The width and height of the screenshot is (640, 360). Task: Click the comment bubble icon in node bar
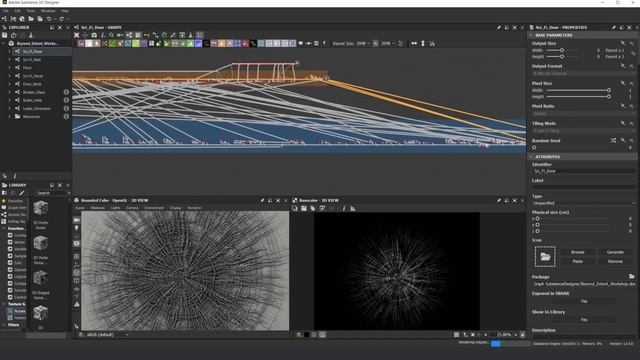point(301,43)
